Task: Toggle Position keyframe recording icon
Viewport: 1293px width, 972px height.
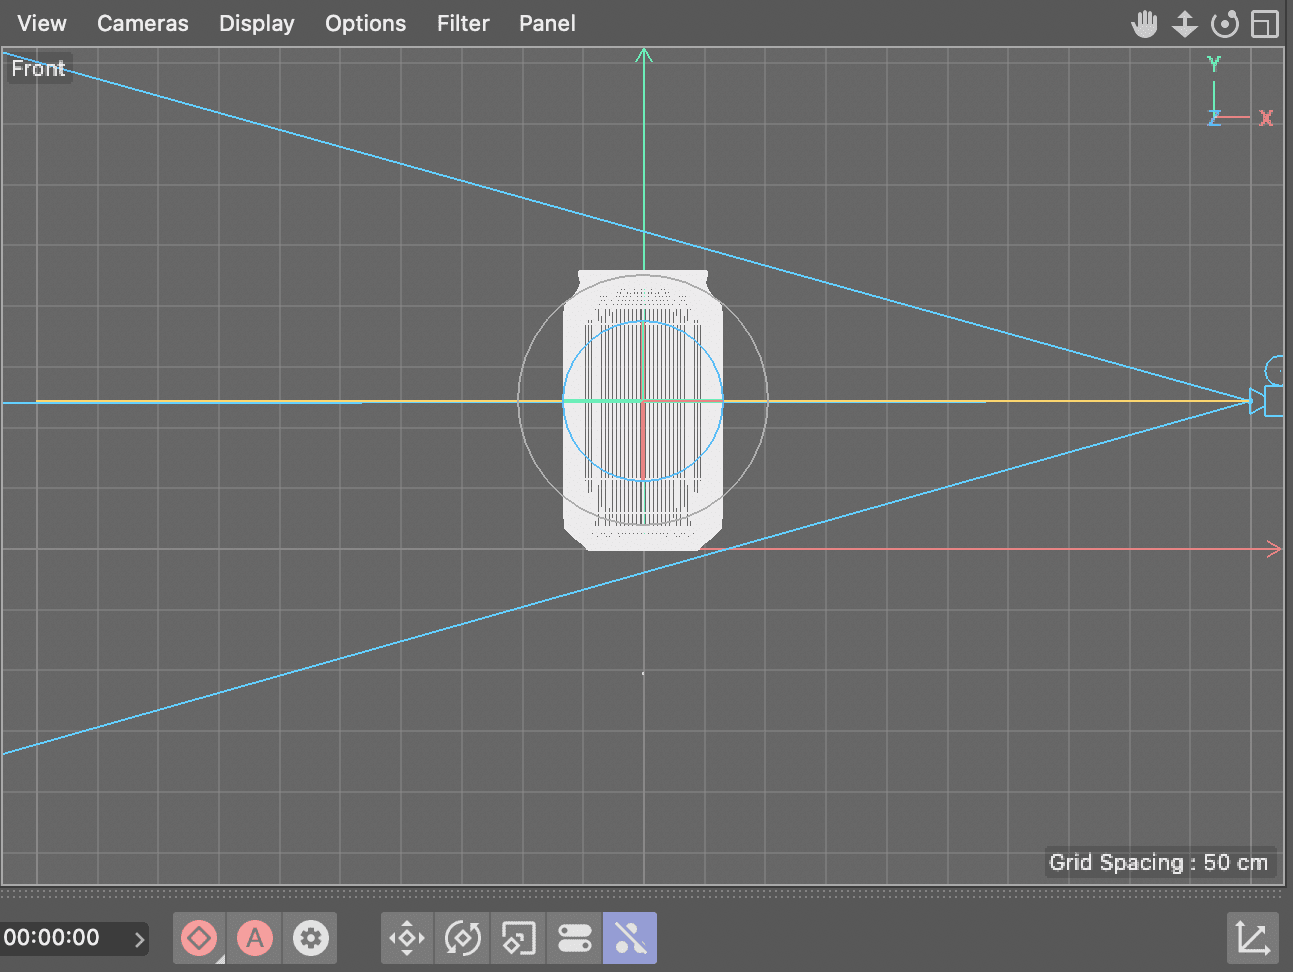Action: (x=407, y=938)
